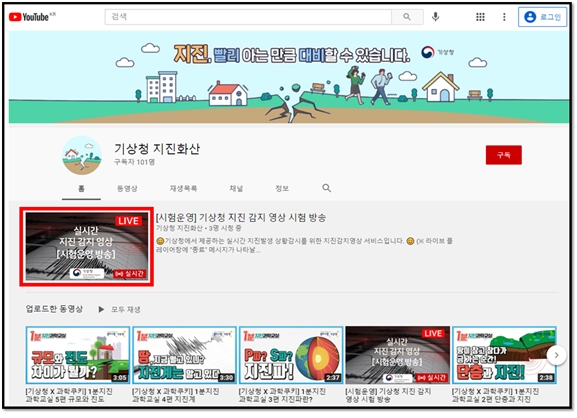Open the 규모와 진도 video thumbnail
Viewport: 577px width, 418px height.
[78, 355]
